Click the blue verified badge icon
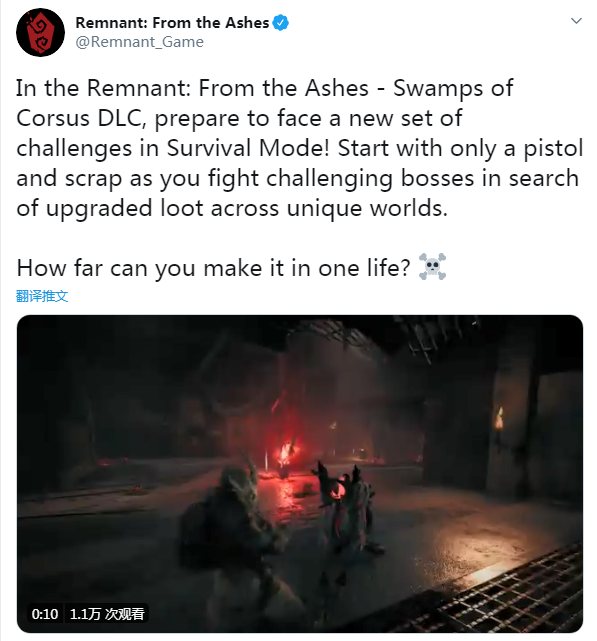Viewport: 597px width, 641px height. [x=281, y=23]
